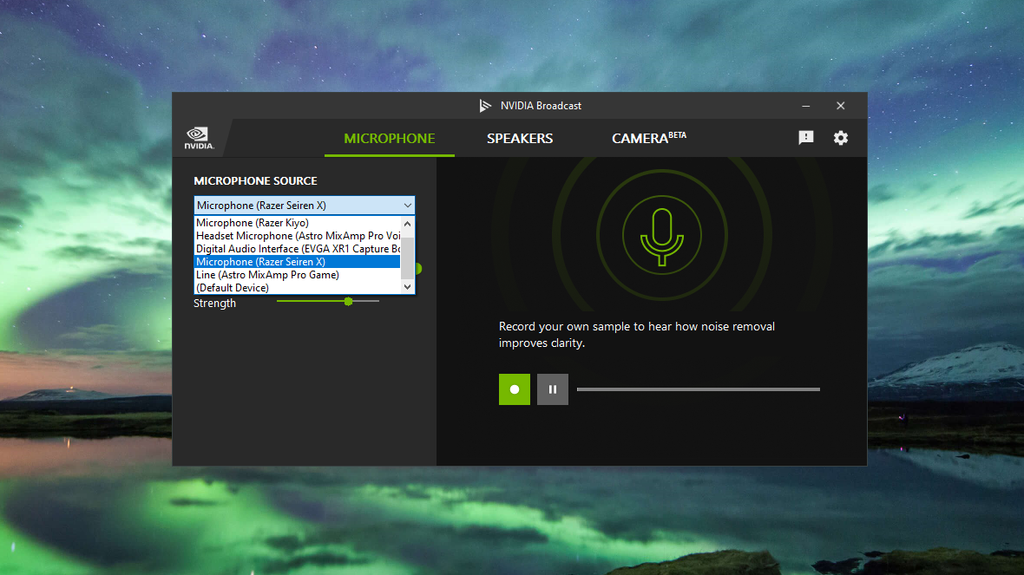
Task: Click the dropdown list scrollbar thumb
Action: (x=408, y=259)
